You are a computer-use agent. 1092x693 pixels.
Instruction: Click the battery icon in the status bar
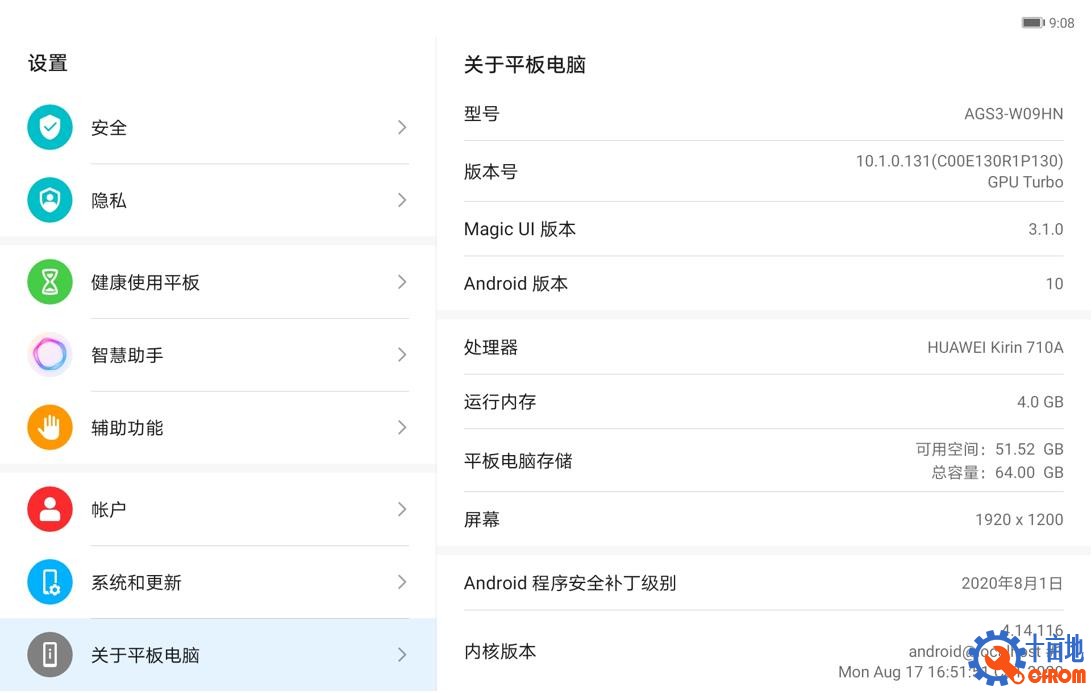click(x=1032, y=22)
